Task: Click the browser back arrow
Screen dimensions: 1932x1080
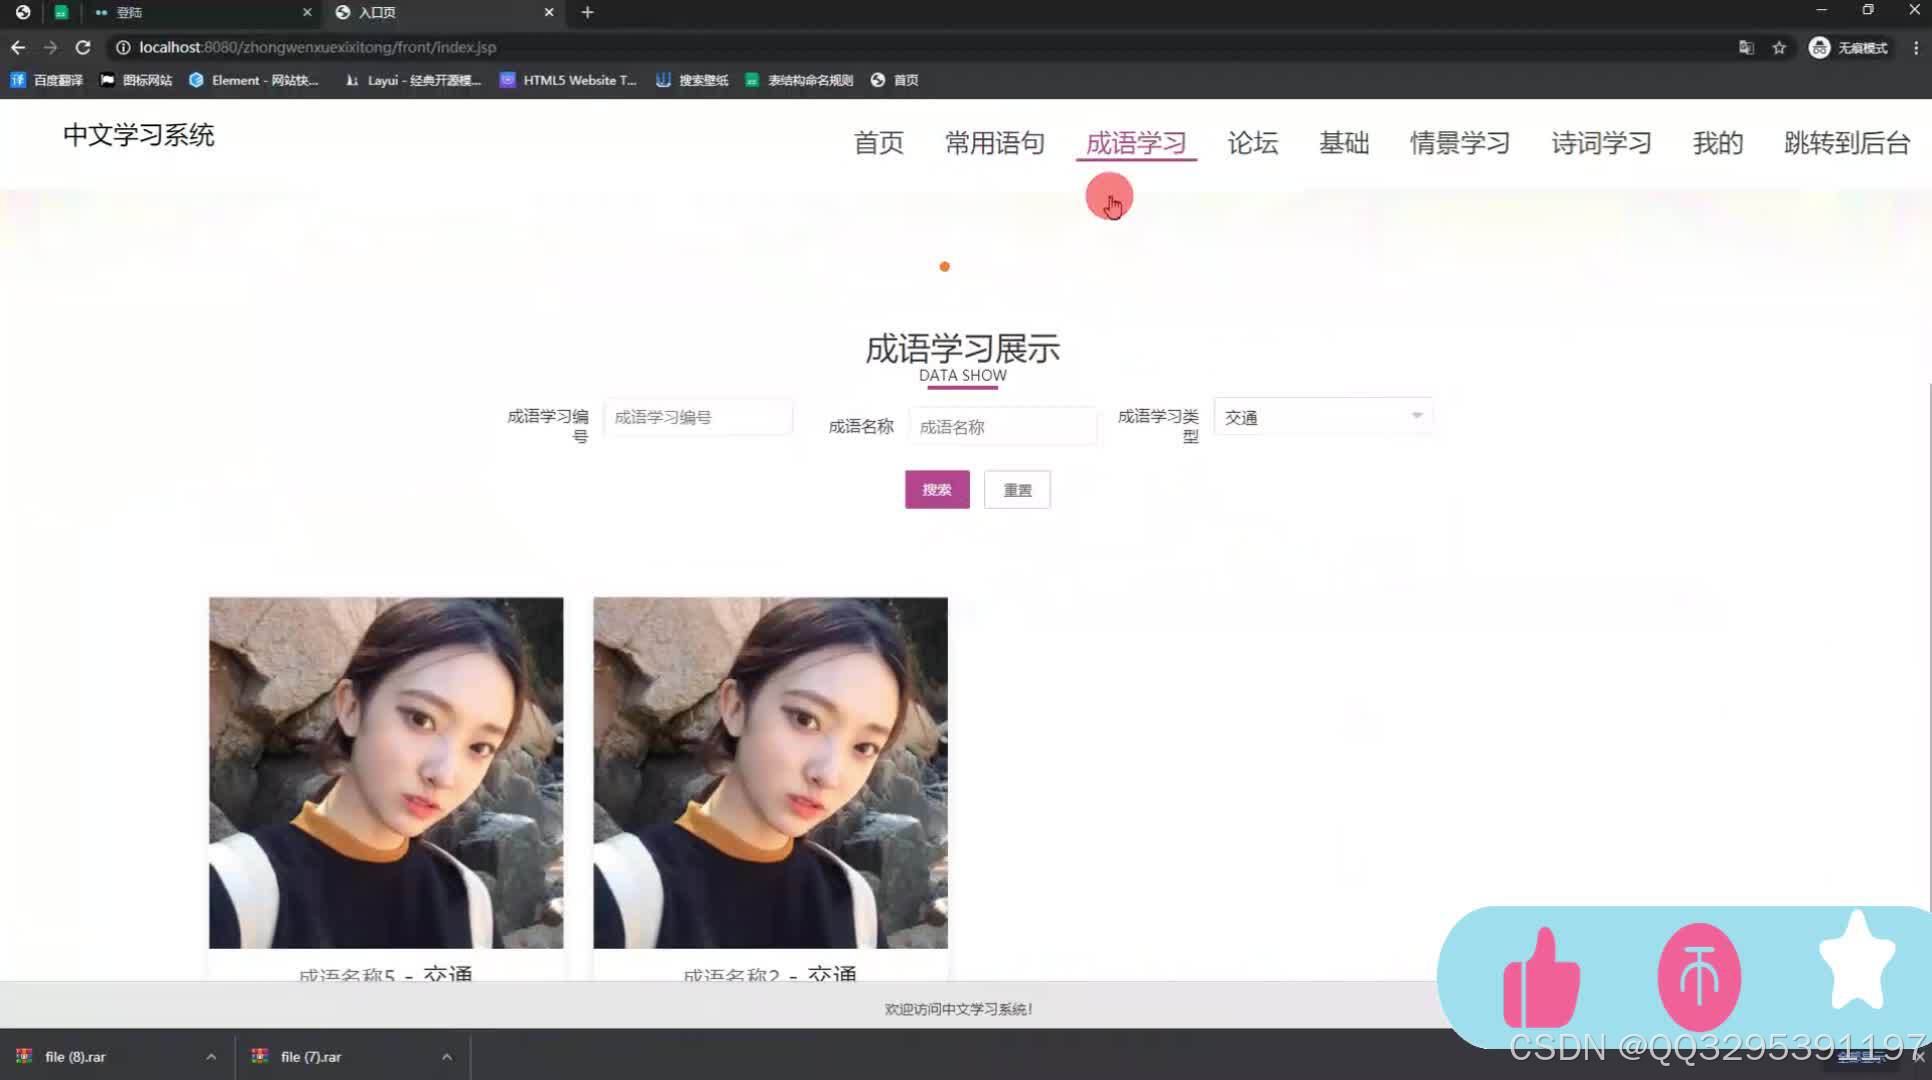Action: [18, 47]
